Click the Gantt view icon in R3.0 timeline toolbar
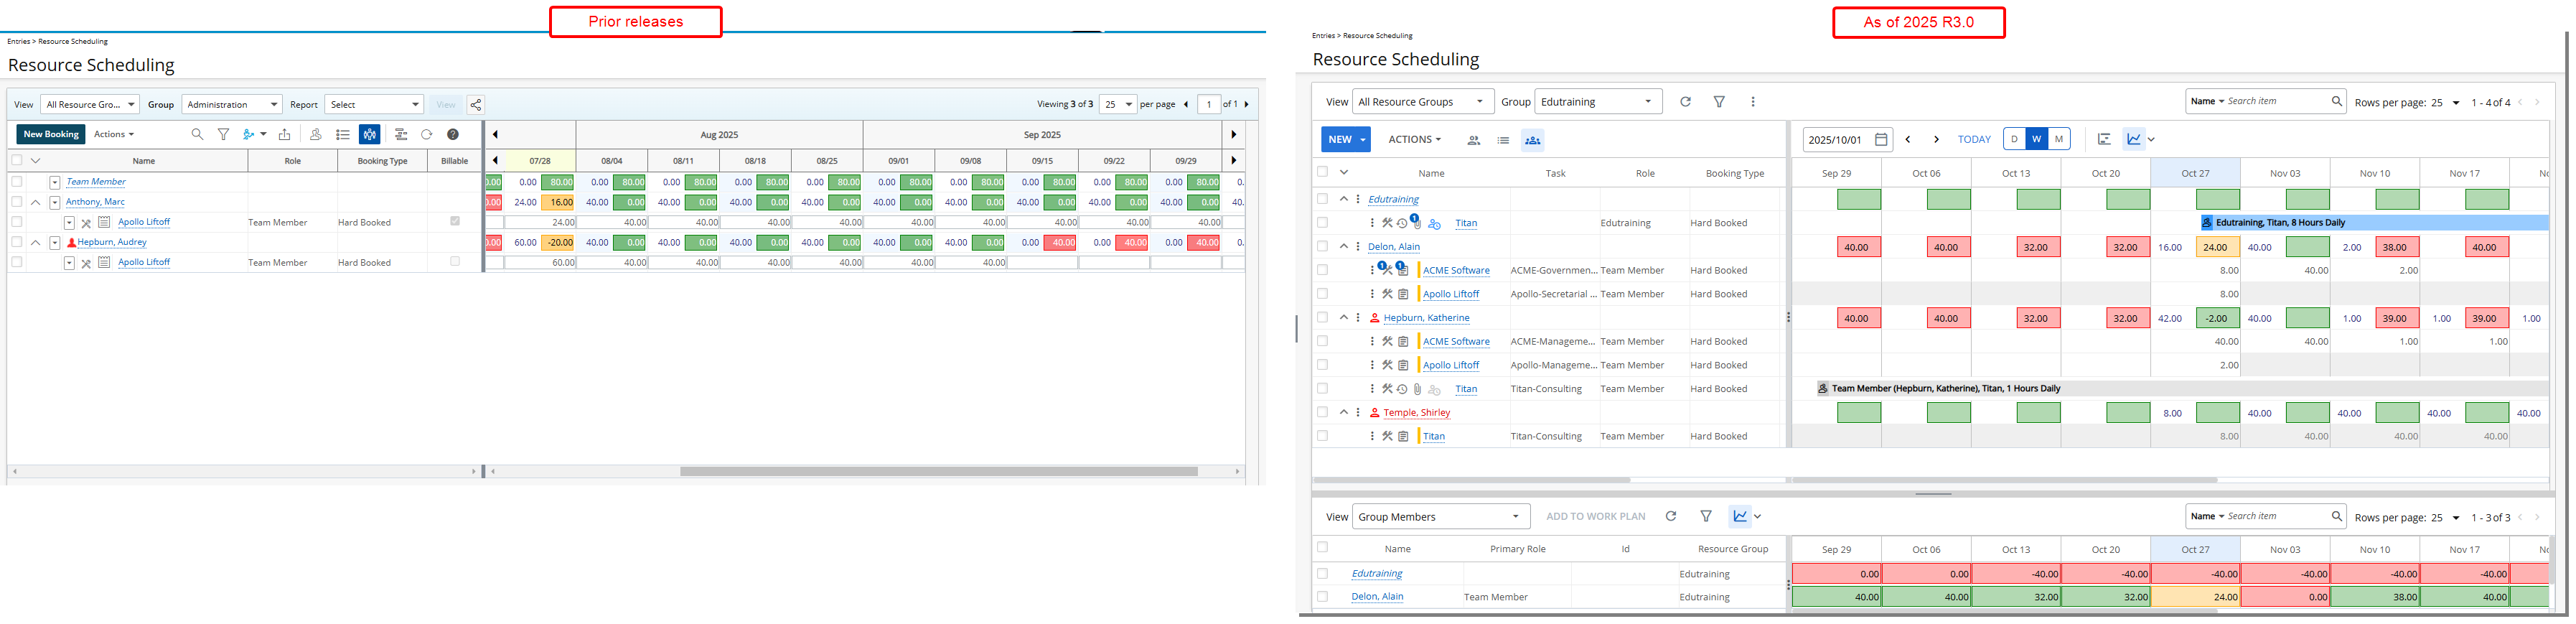The image size is (2576, 624). 2104,139
